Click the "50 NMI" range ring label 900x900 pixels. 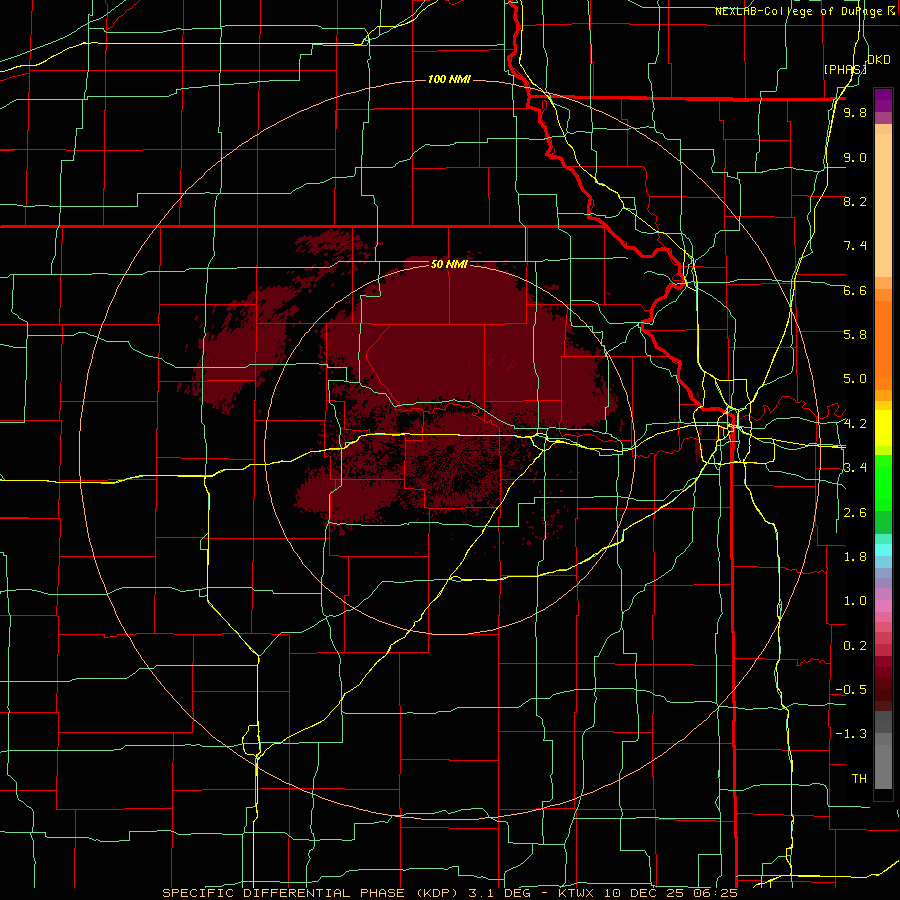point(449,264)
